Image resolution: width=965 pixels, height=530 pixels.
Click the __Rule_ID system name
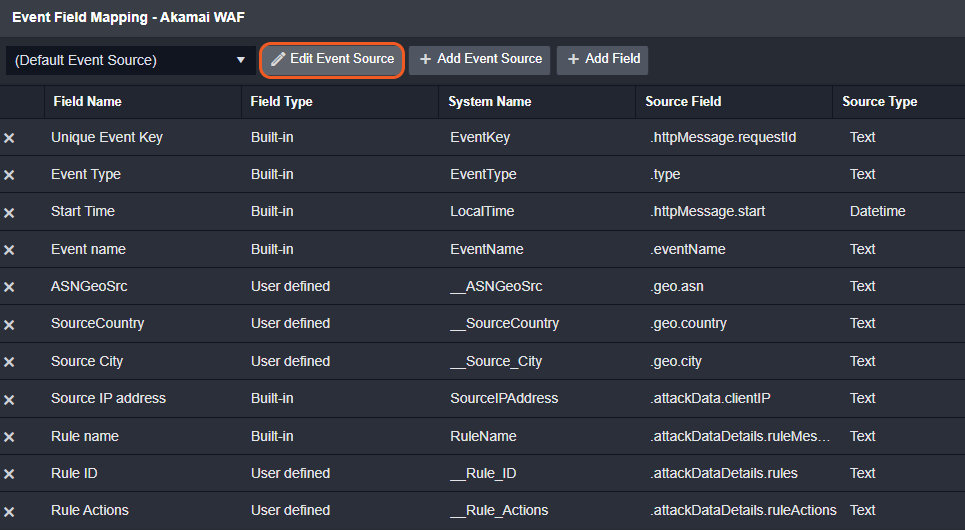pyautogui.click(x=483, y=473)
